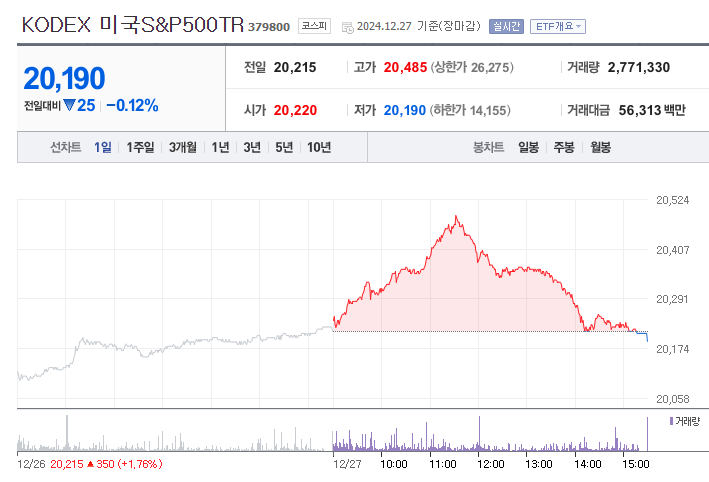Click the 20,524 price axis label
The height and width of the screenshot is (482, 709).
(x=672, y=200)
